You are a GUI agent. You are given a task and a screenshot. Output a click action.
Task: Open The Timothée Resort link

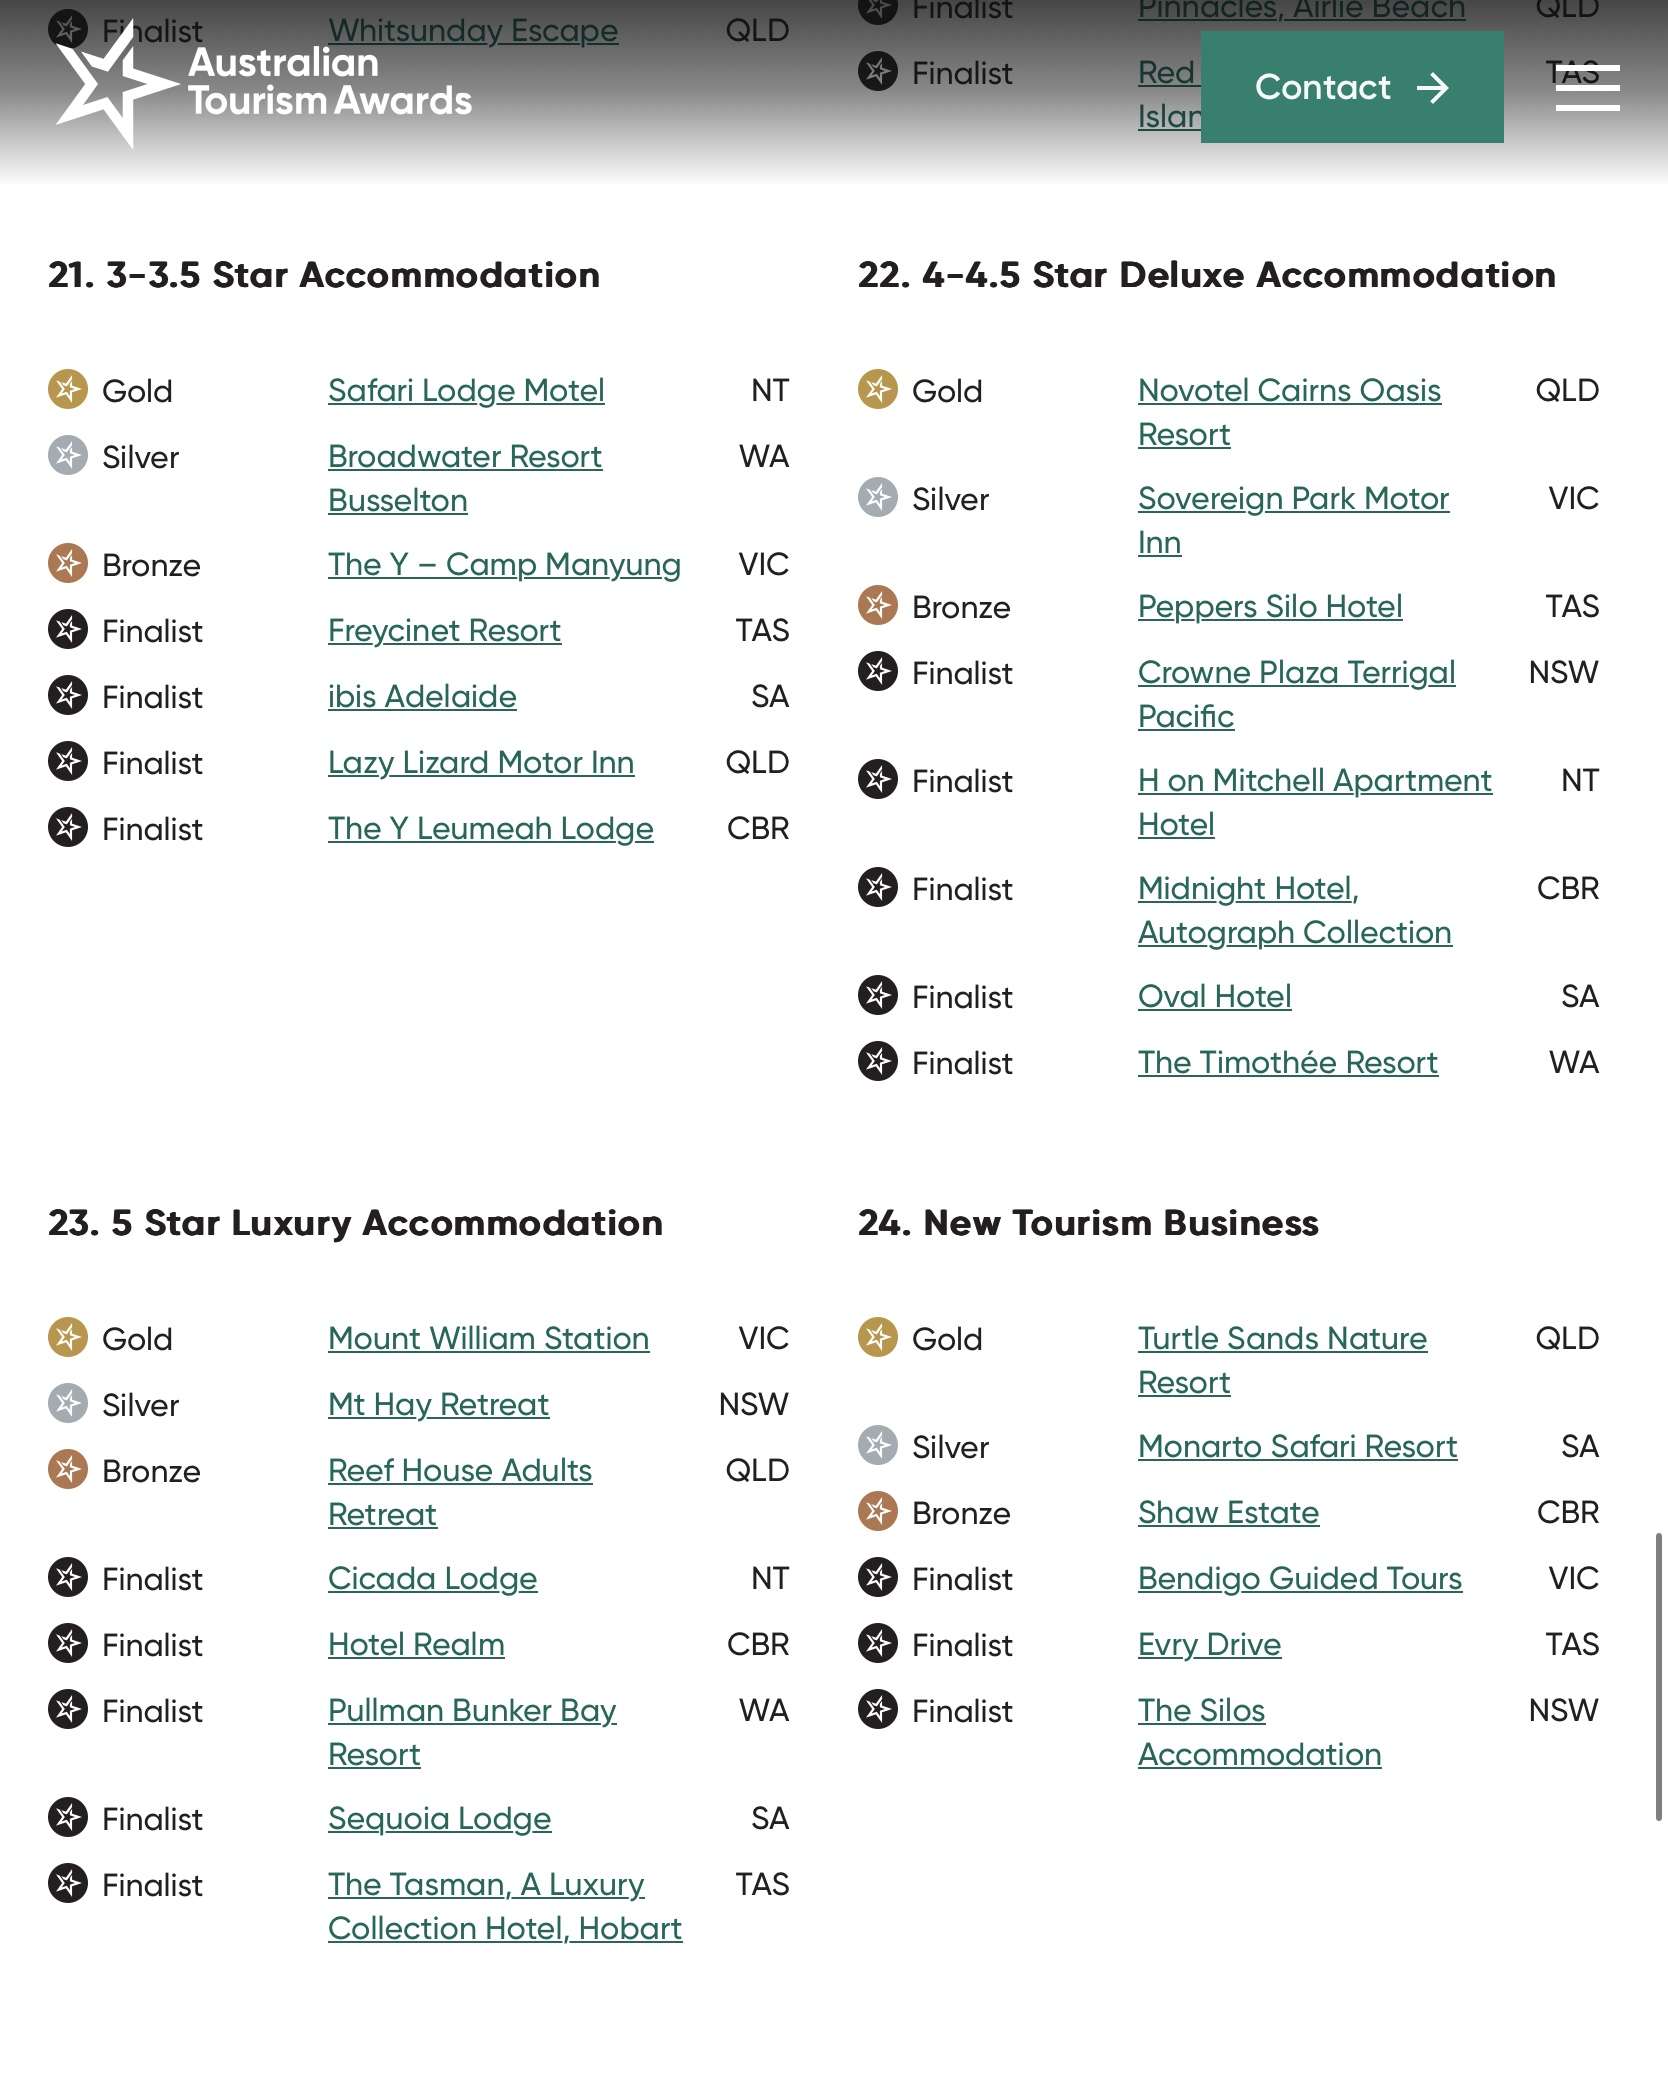[1287, 1062]
